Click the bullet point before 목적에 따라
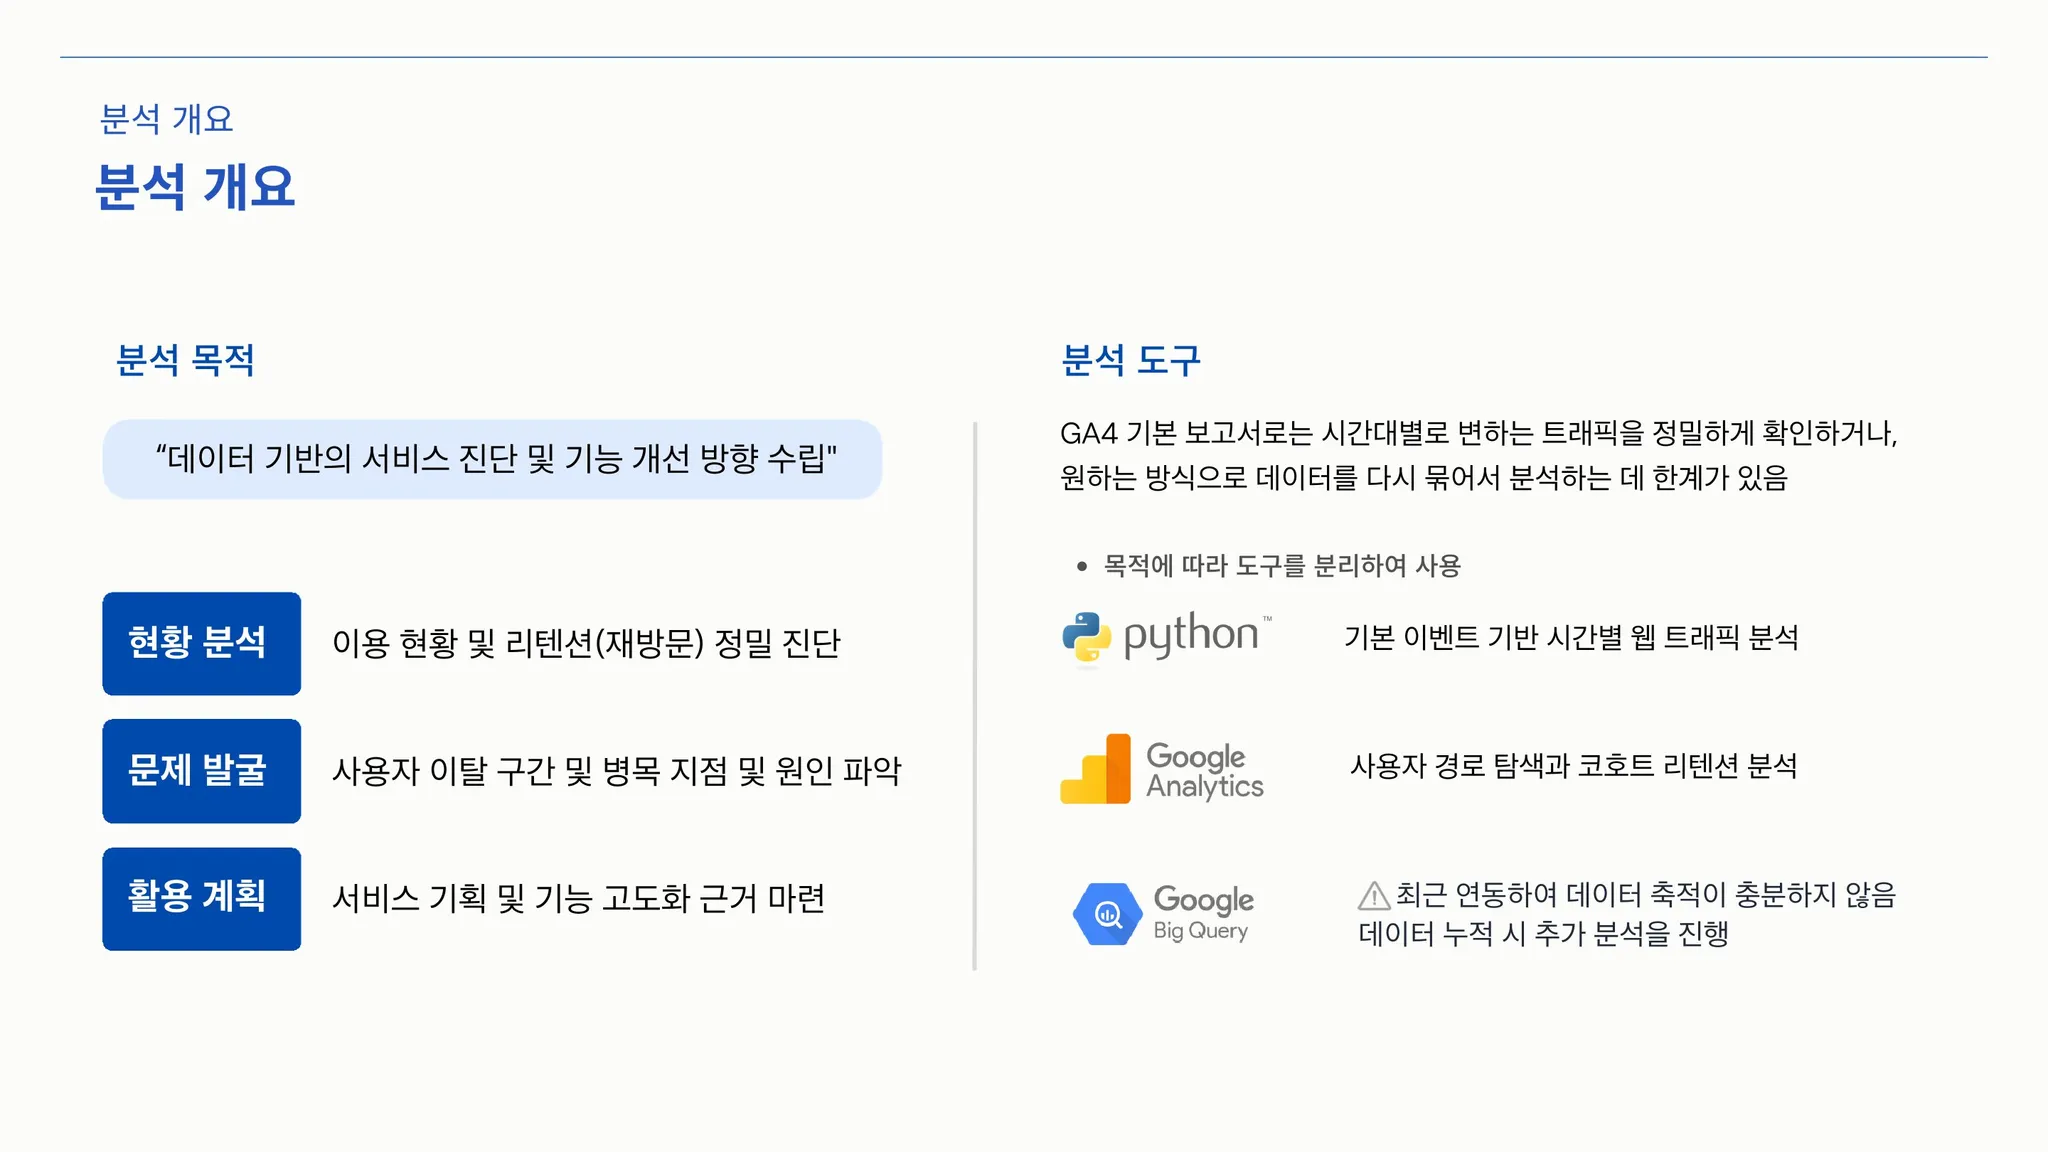The width and height of the screenshot is (2048, 1152). 1082,567
